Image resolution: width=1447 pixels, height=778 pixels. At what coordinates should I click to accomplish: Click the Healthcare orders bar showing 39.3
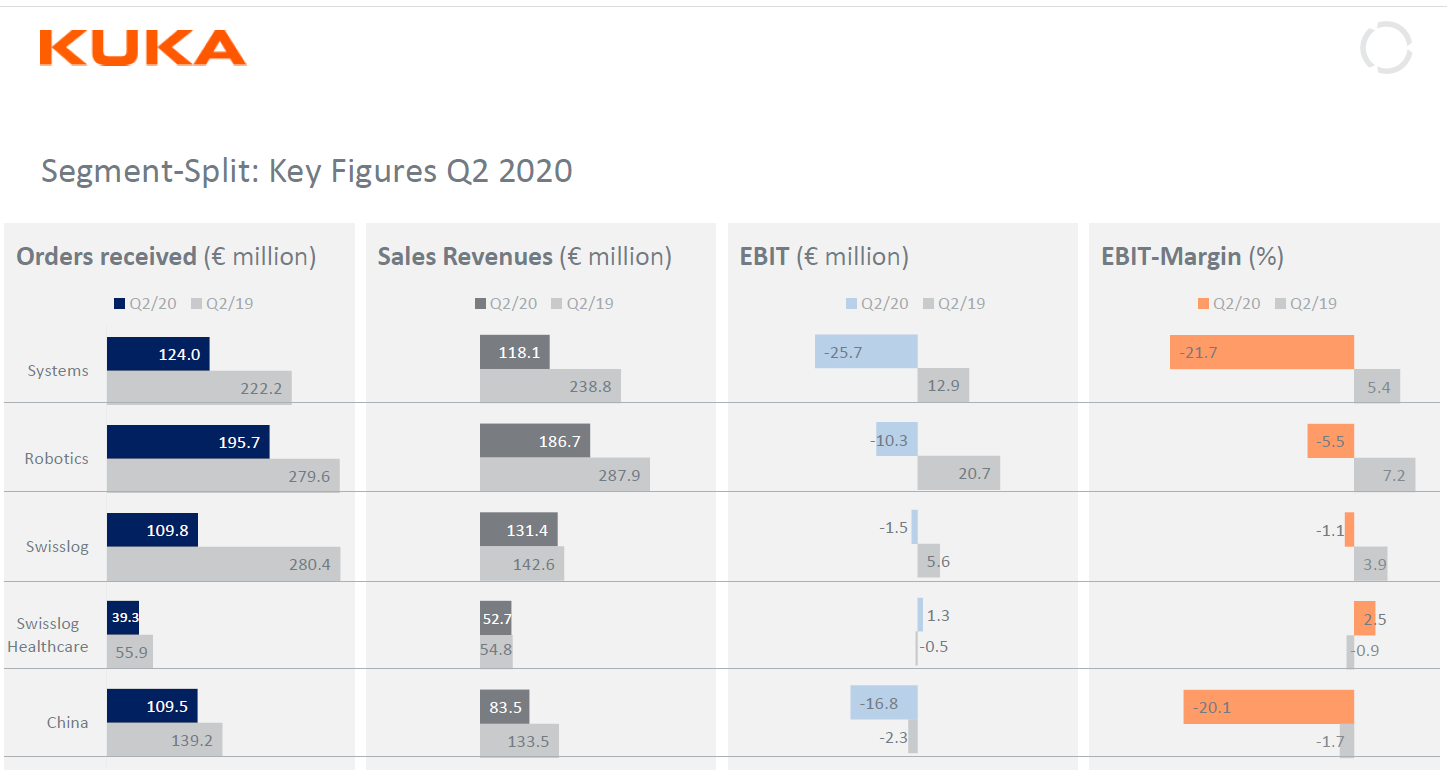click(123, 618)
